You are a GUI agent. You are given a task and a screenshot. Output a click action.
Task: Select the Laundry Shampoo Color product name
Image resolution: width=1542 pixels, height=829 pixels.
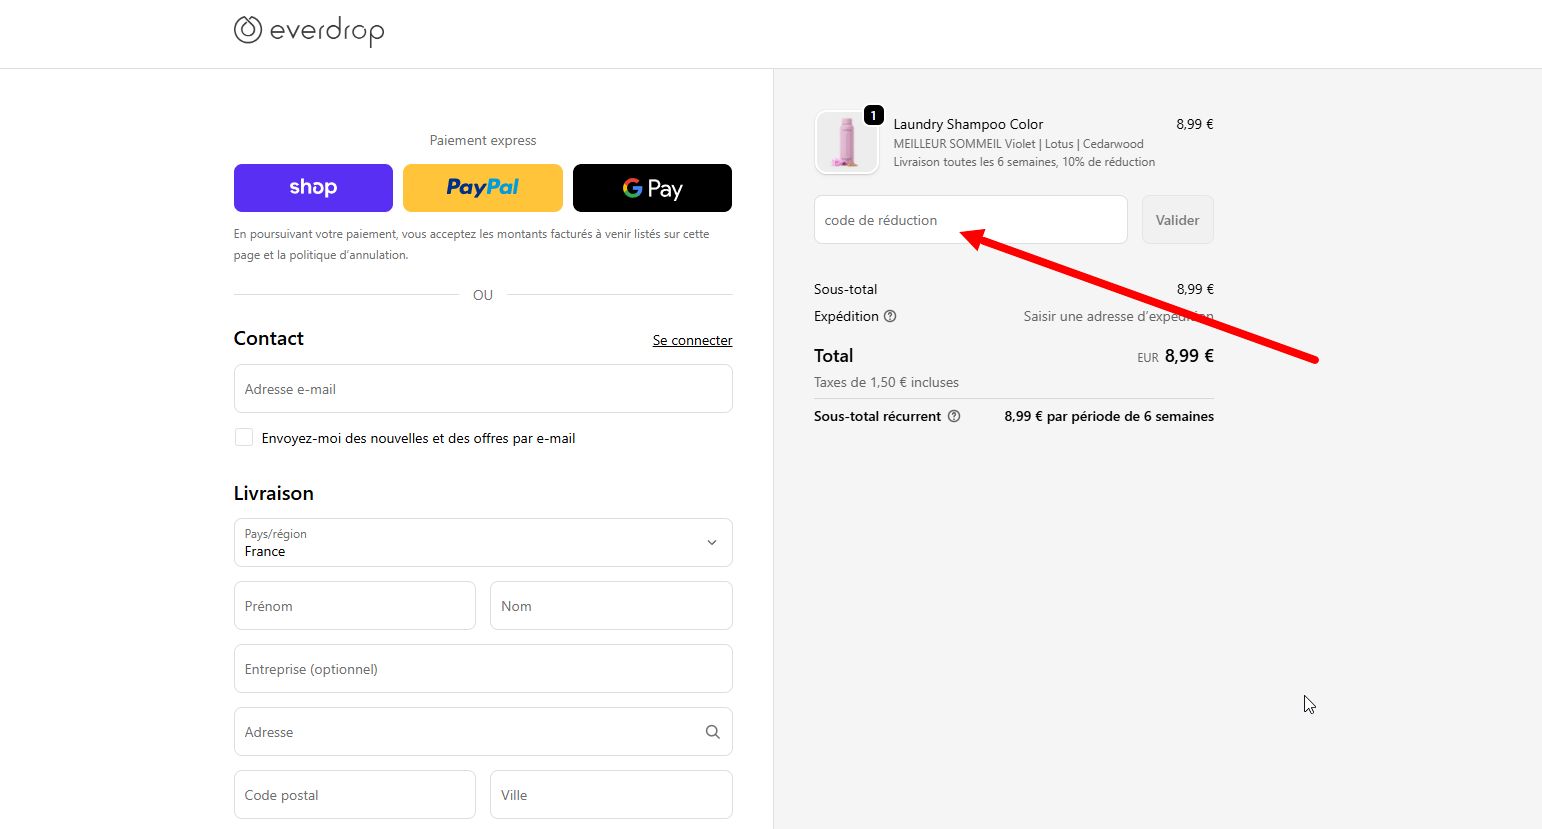tap(968, 124)
